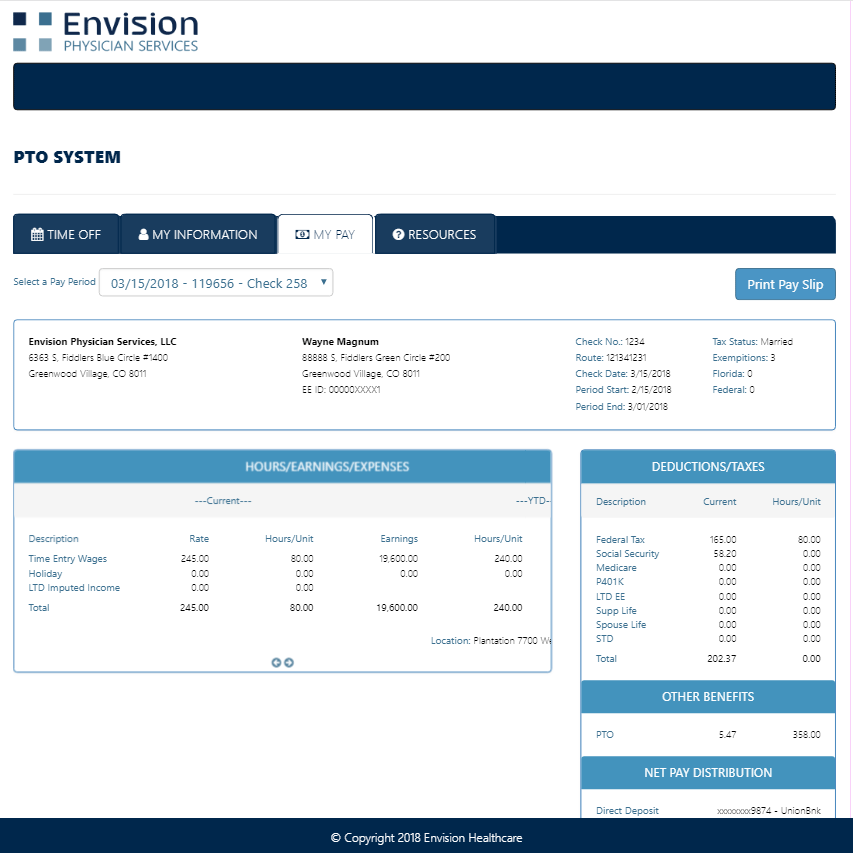
Task: Click the Supp Life deduction label
Action: click(616, 611)
